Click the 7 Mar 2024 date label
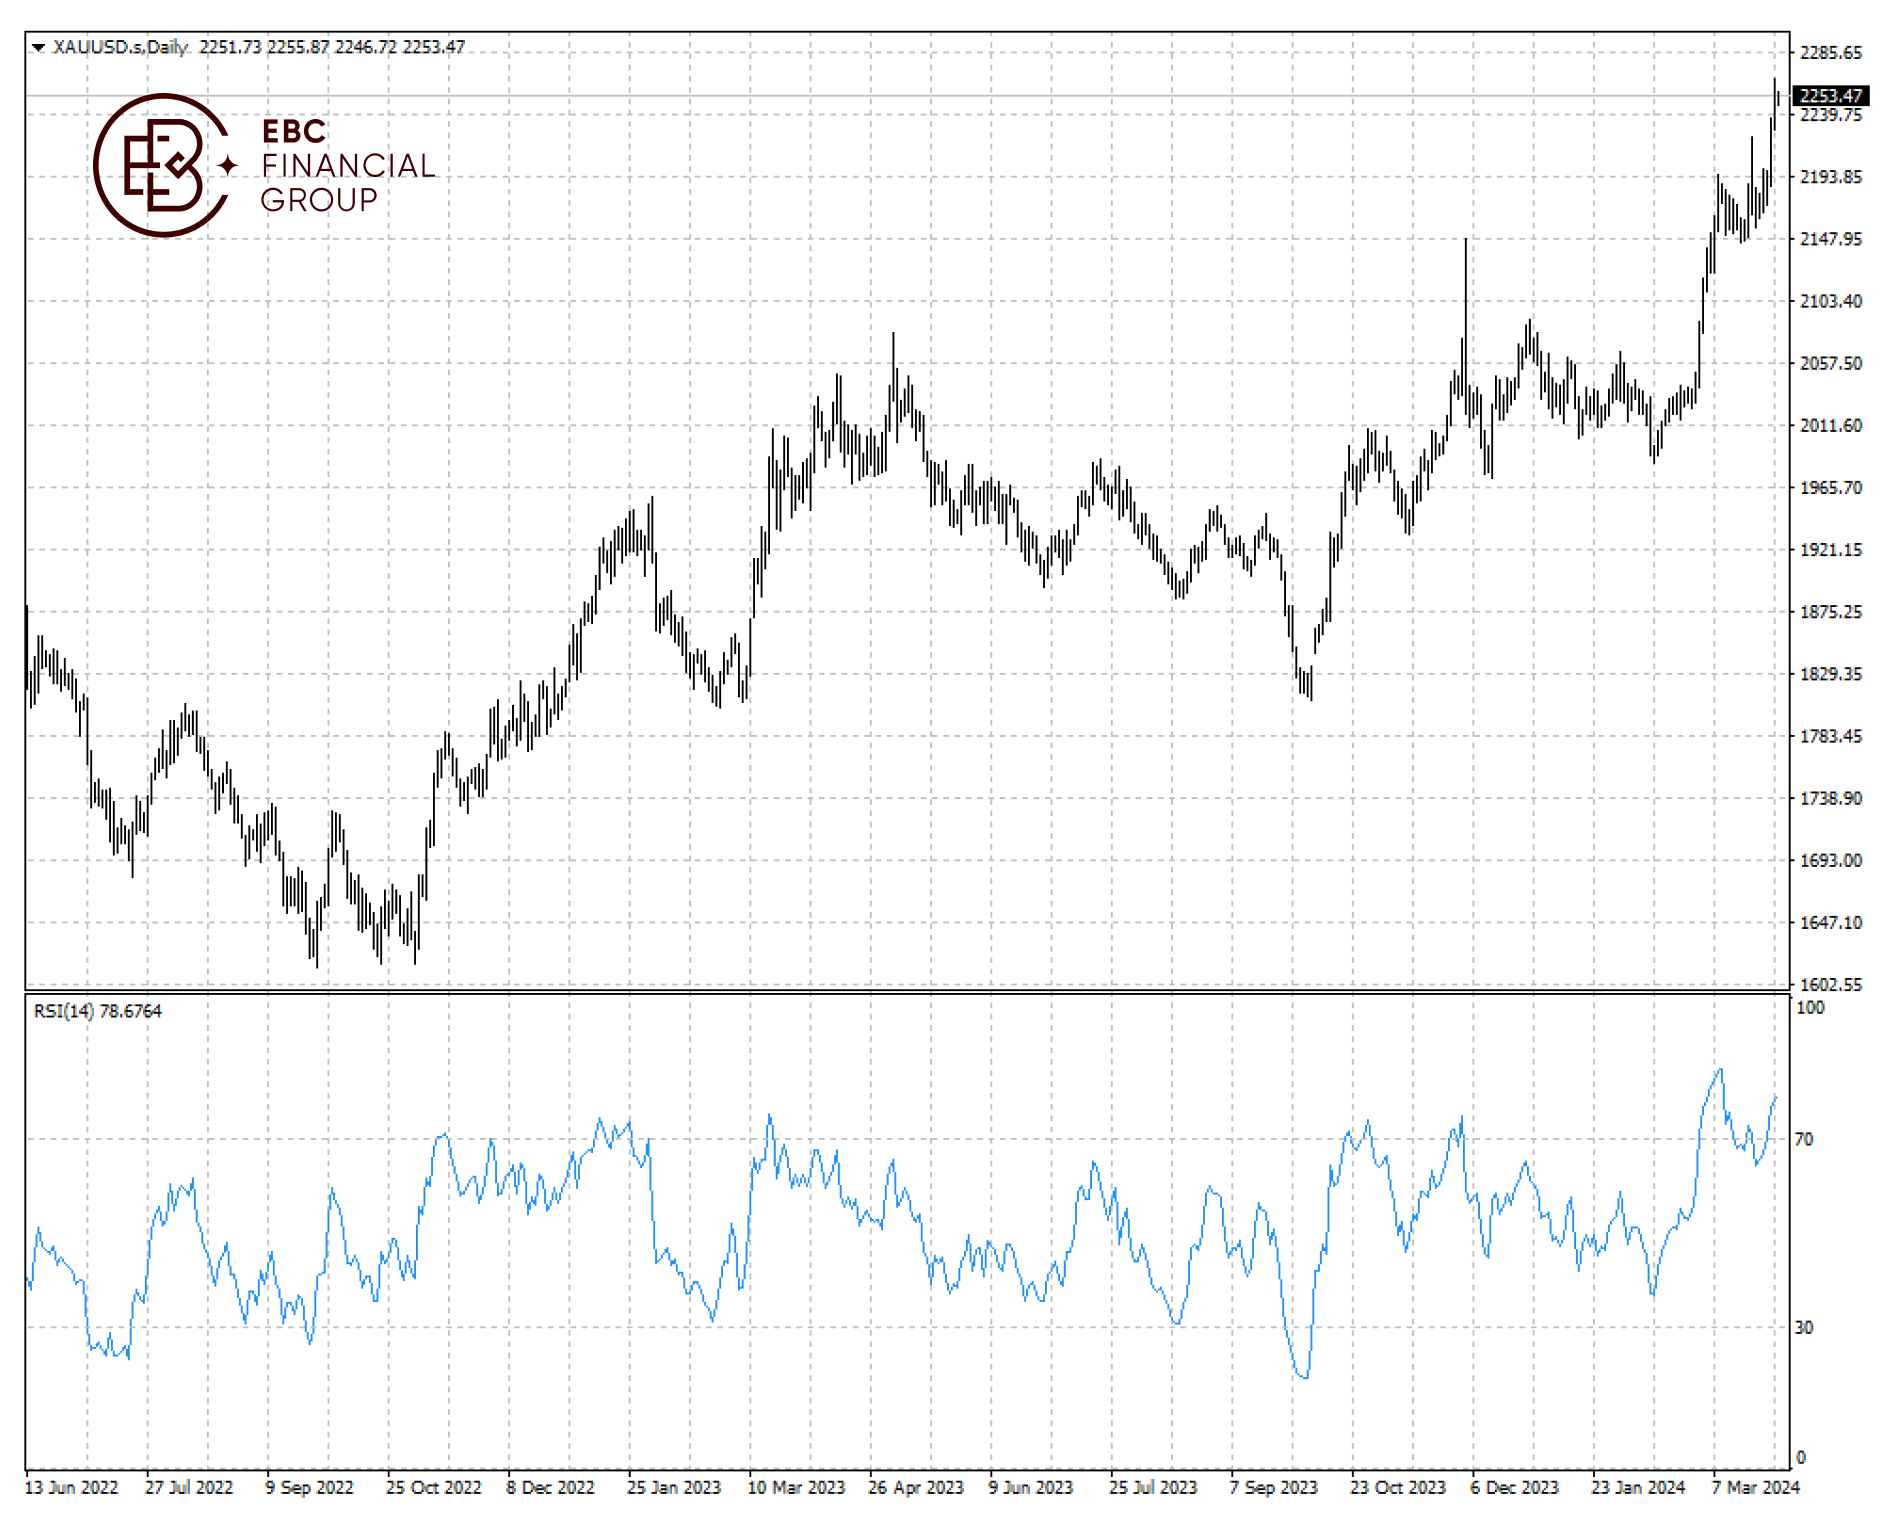Viewport: 1890px width, 1533px height. tap(1755, 1488)
